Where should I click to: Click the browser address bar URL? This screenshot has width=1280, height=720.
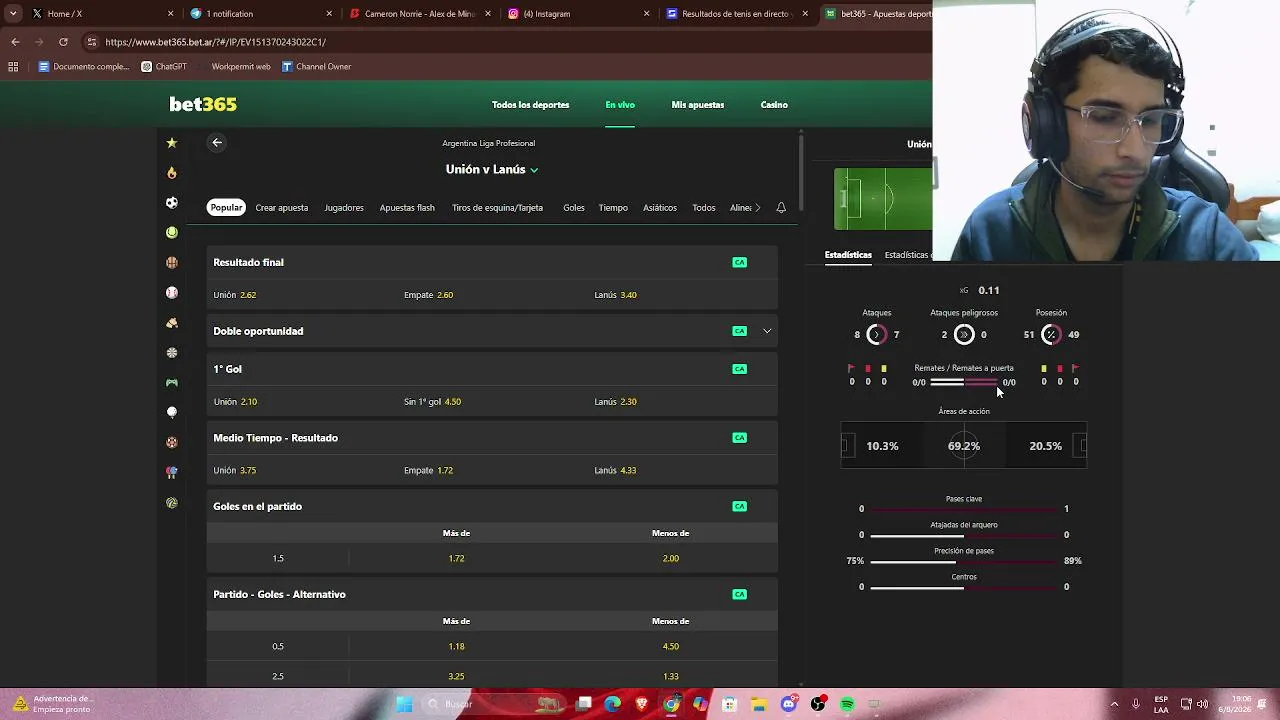215,42
